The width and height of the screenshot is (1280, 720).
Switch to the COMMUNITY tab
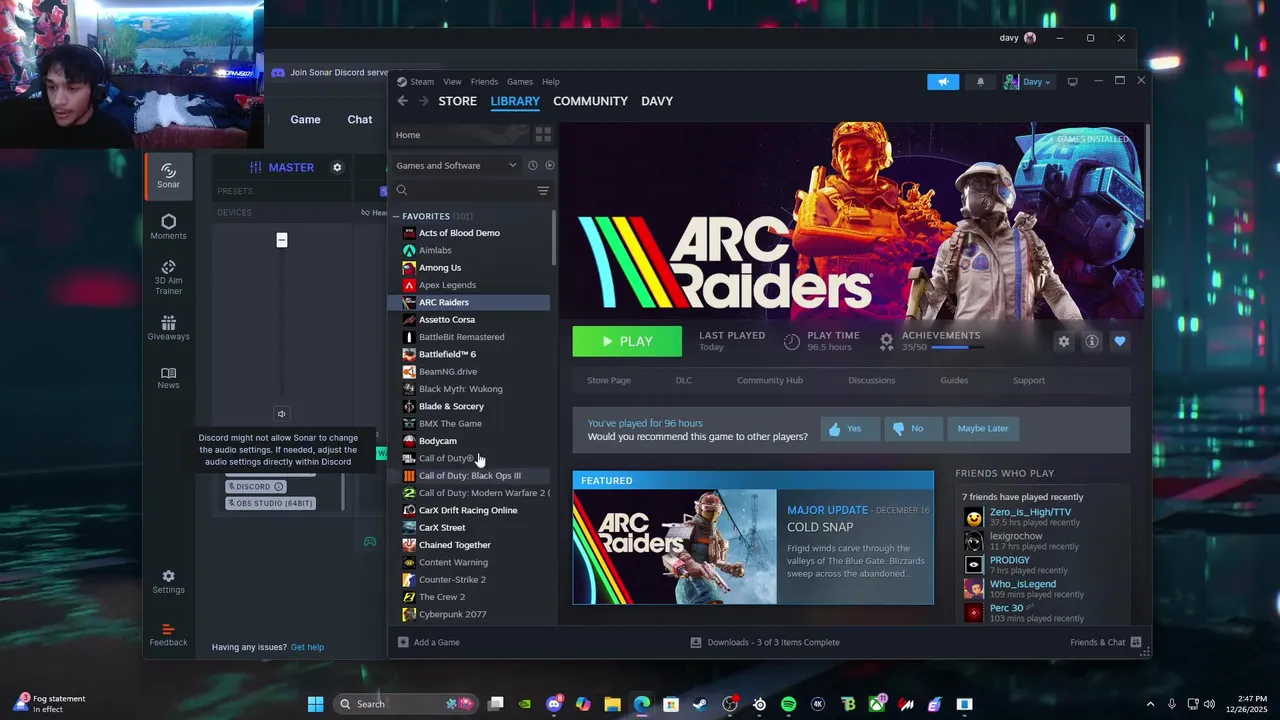point(590,101)
